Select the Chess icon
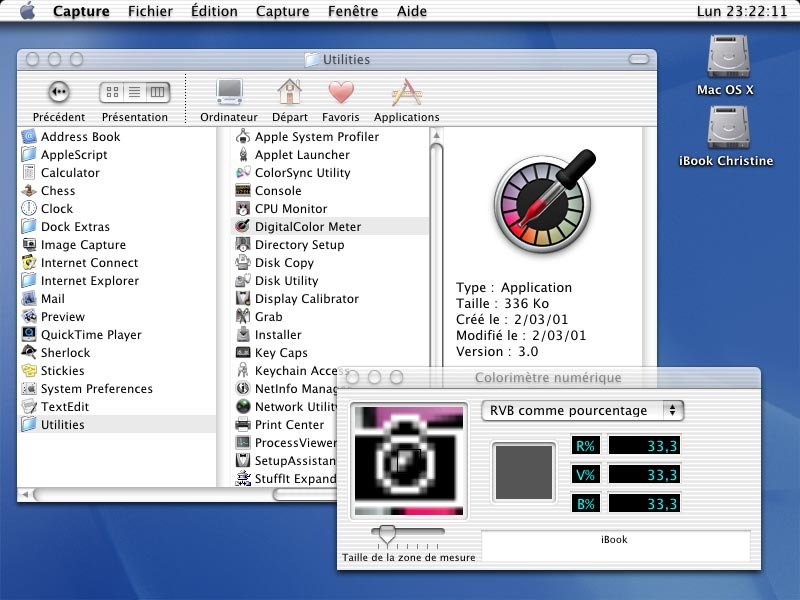Screen dimensions: 800x600 29,190
